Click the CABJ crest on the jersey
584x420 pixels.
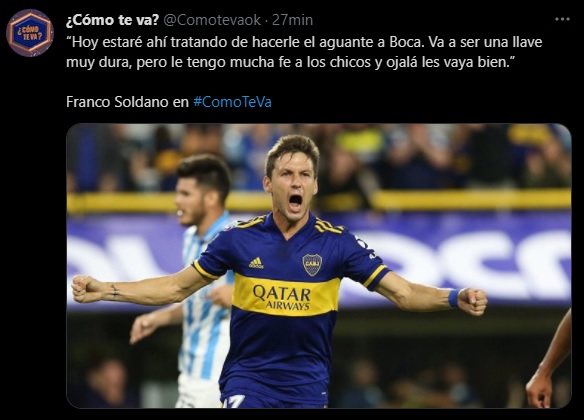(312, 264)
